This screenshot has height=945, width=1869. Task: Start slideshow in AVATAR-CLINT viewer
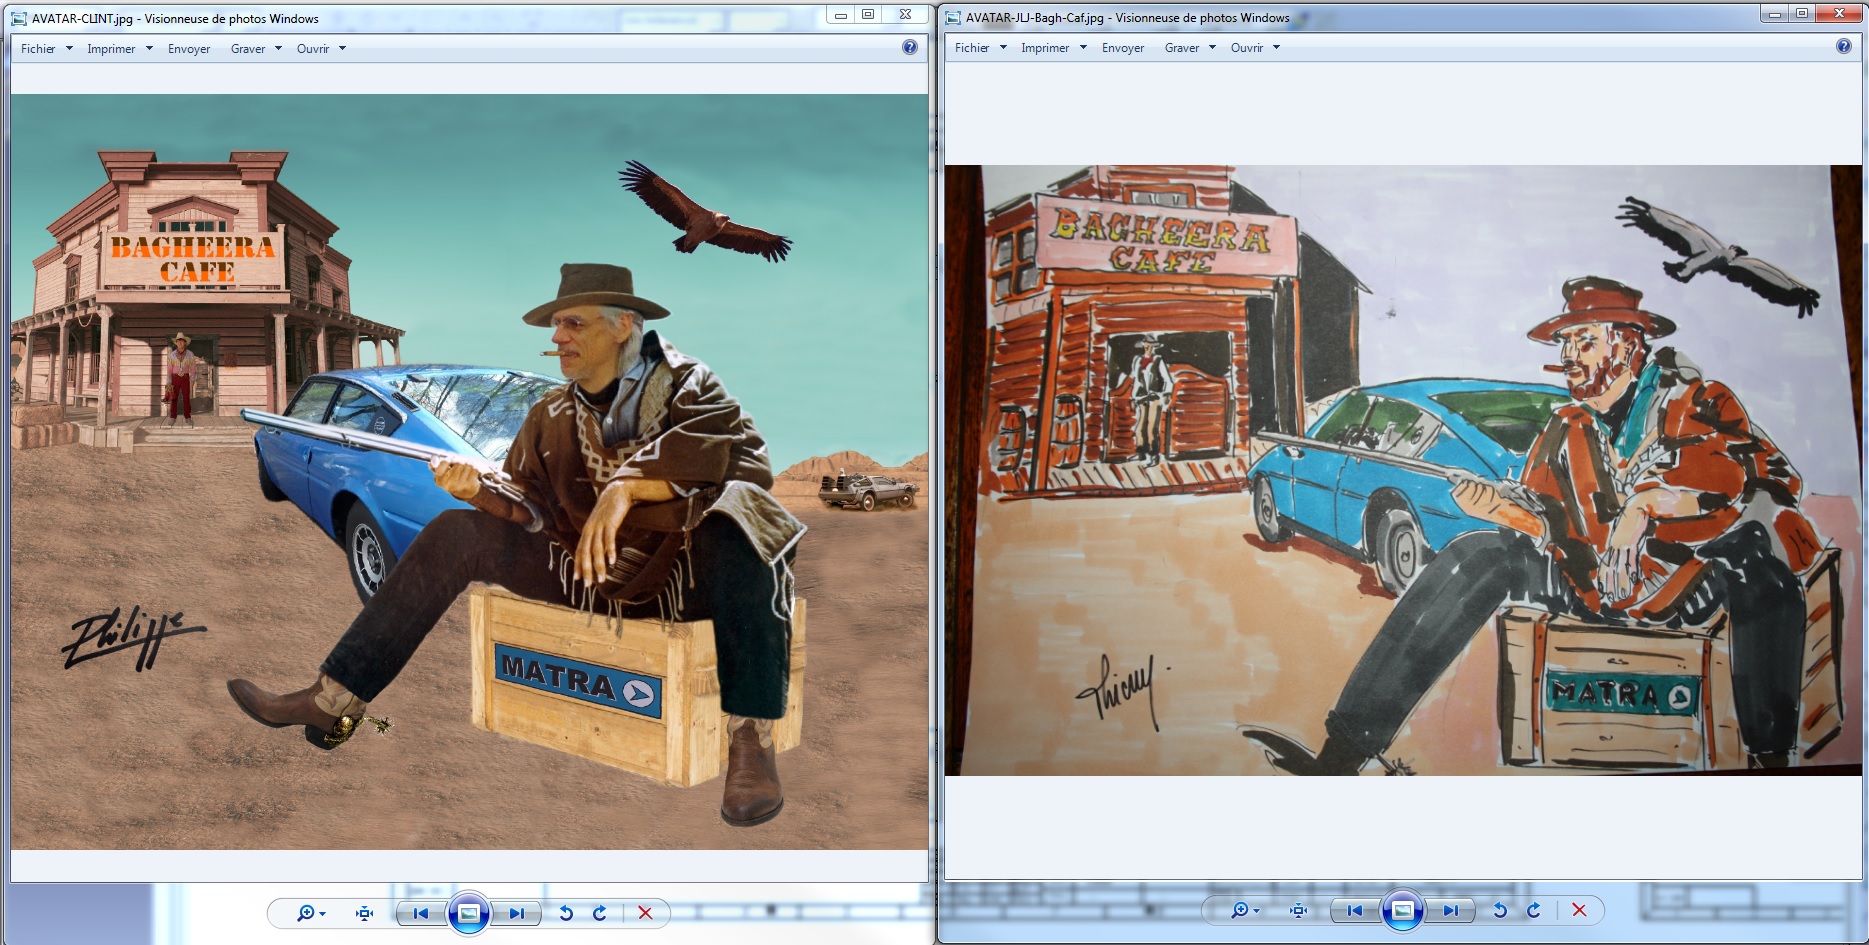pos(469,913)
